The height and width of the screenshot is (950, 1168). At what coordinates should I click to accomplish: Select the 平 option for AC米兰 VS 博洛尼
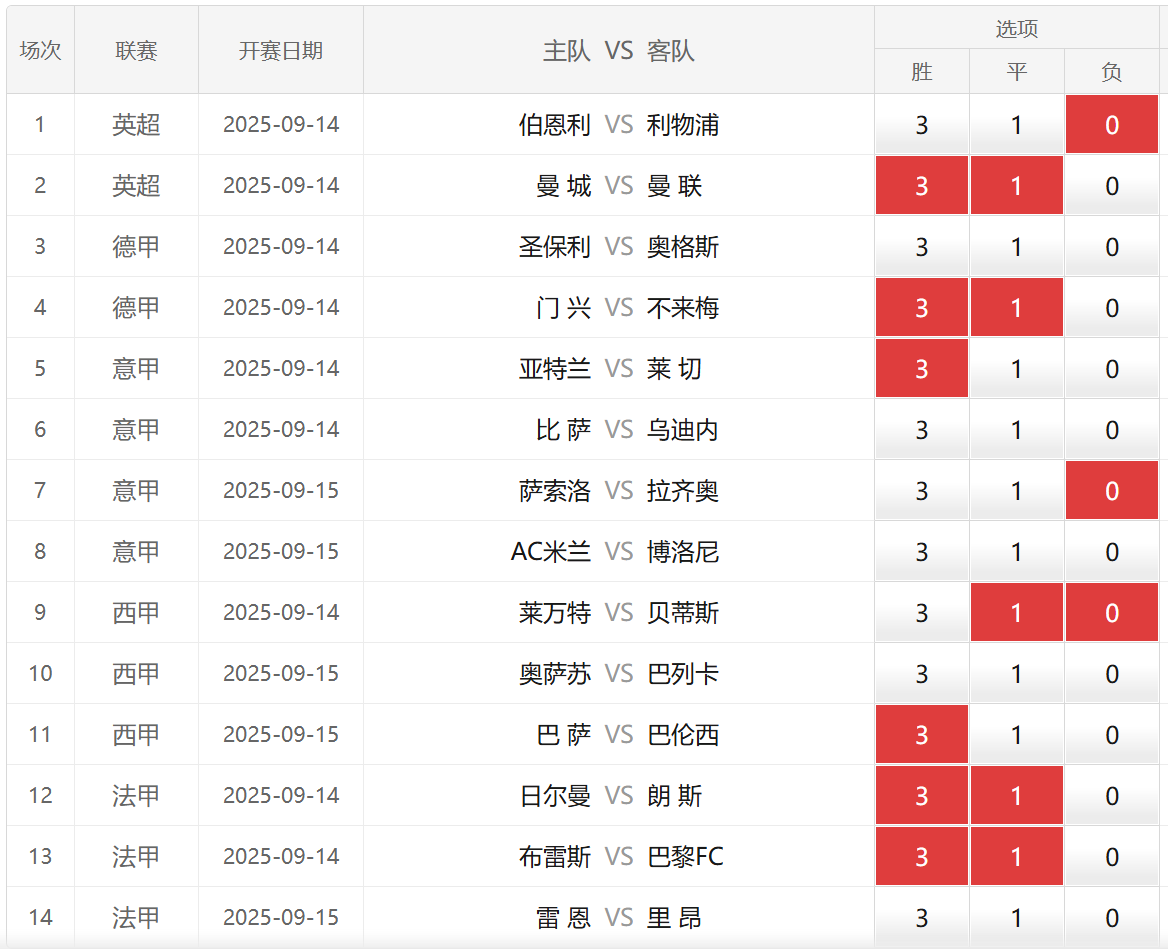pyautogui.click(x=1016, y=552)
